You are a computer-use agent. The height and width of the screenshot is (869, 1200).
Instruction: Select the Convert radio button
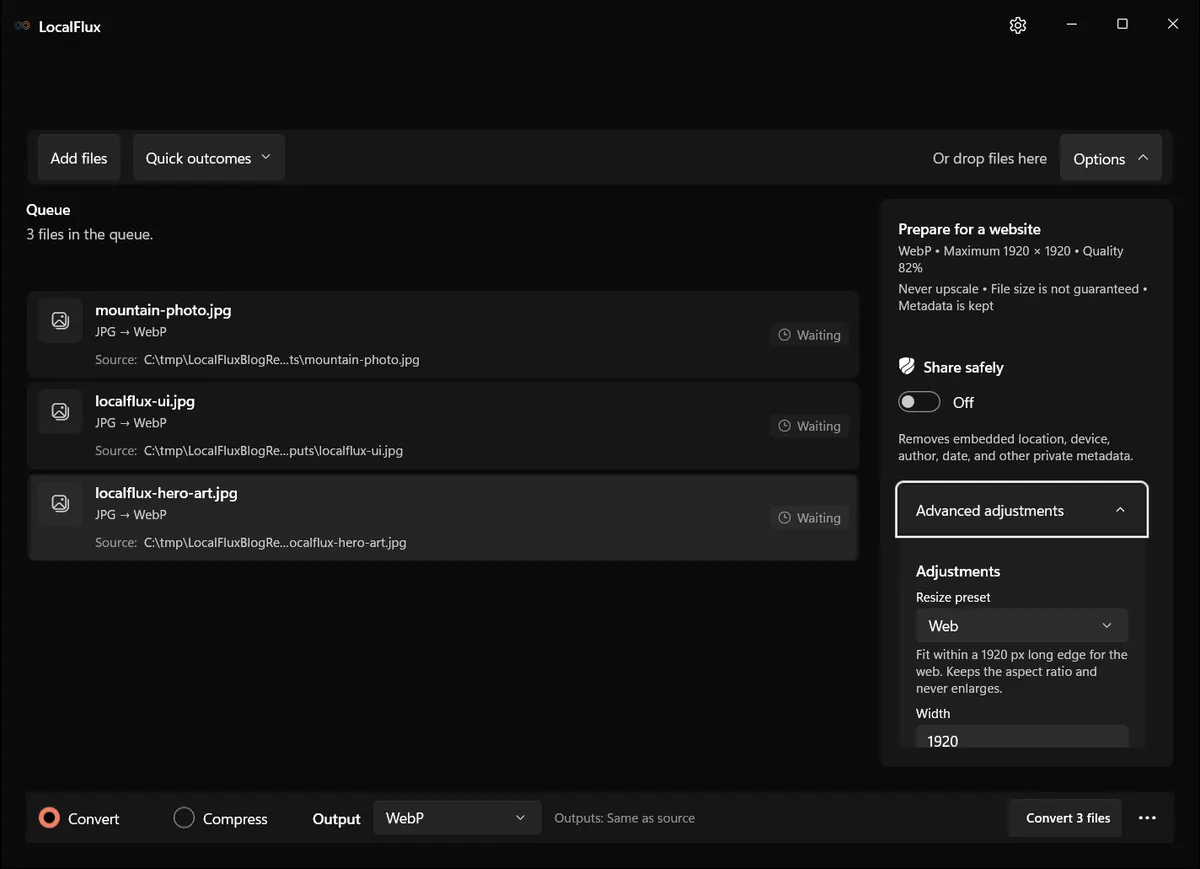coord(49,818)
